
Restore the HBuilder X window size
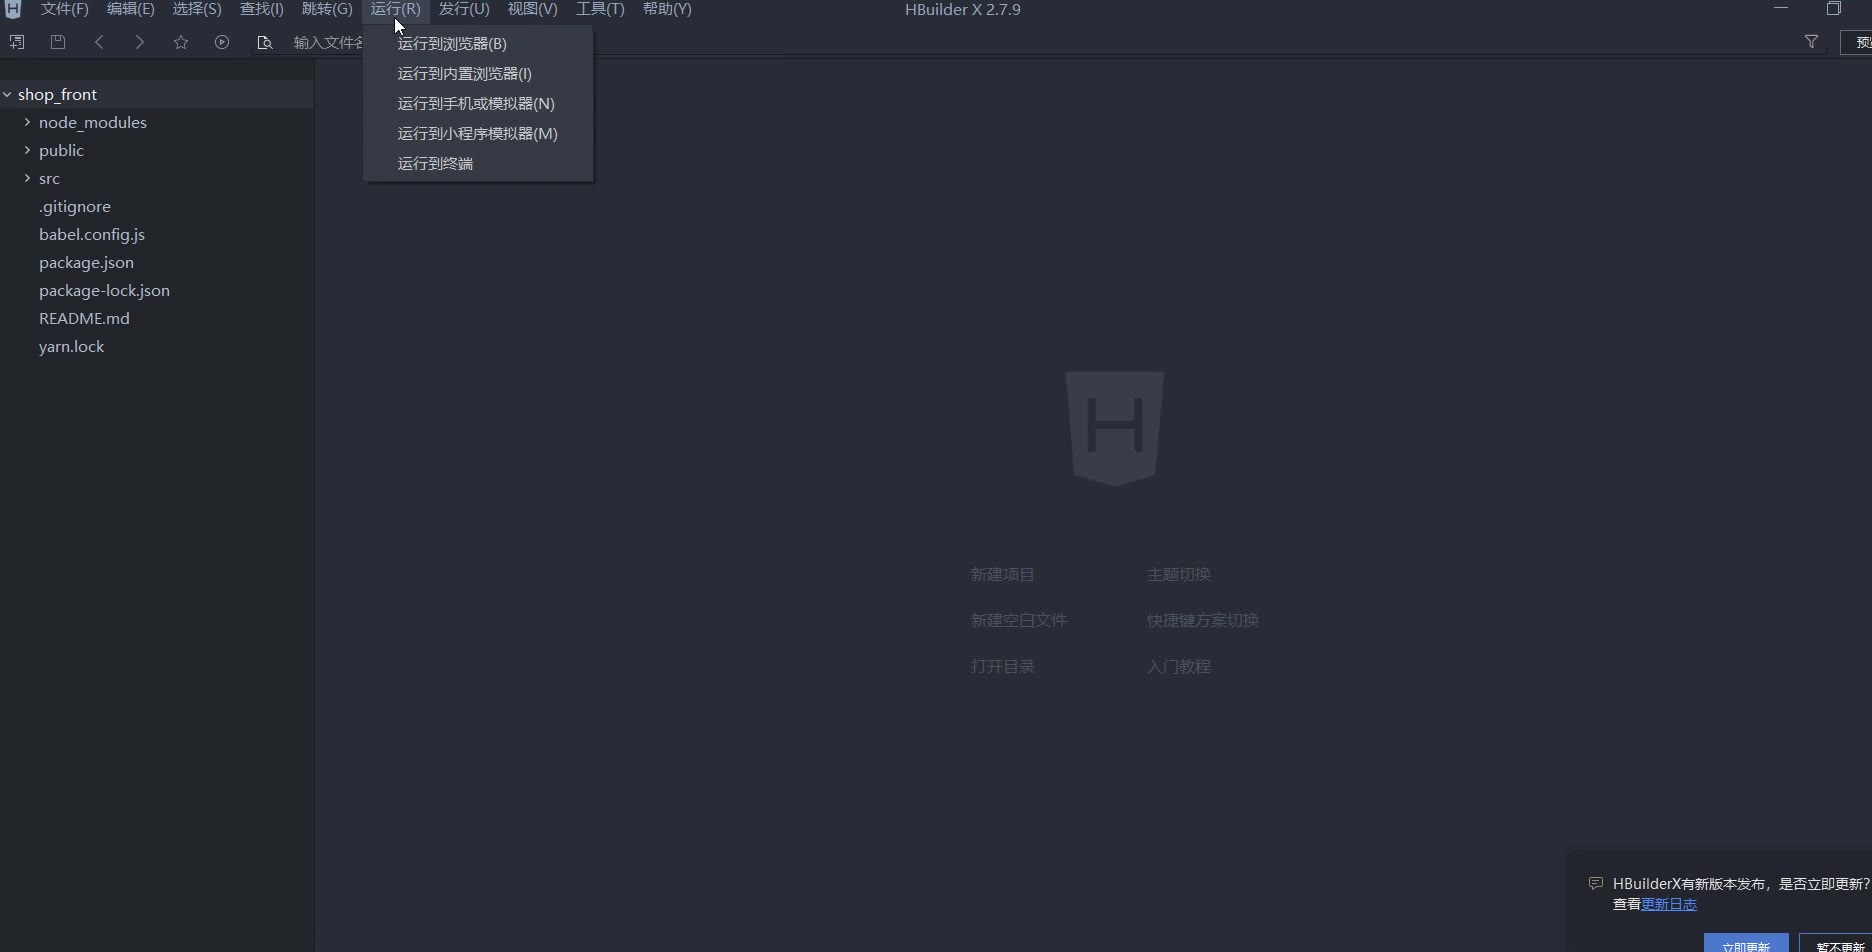coord(1833,9)
